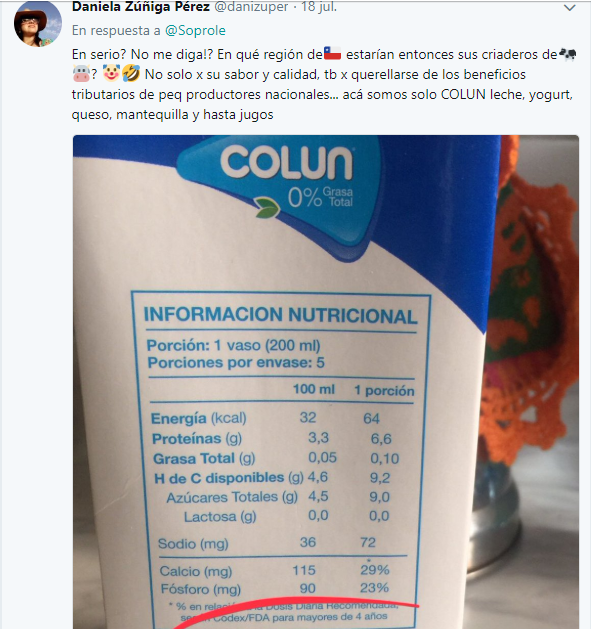Click the rolling-on-floor laughing emoji
591x629 pixels.
coord(131,74)
